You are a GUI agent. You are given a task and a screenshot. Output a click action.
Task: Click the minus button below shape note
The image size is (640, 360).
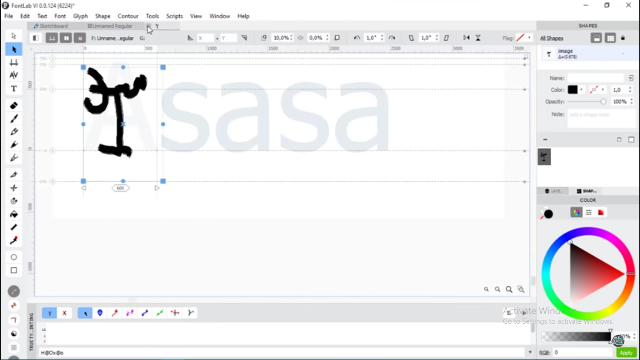(545, 140)
